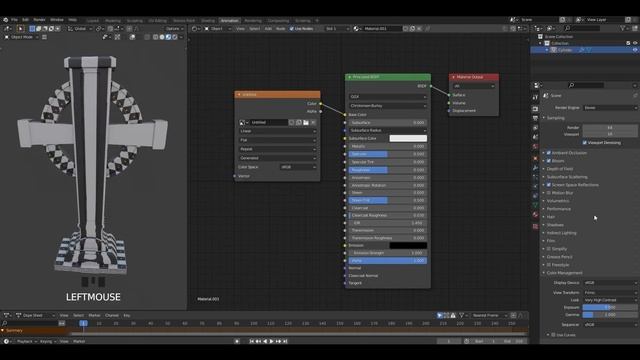Enable Motion Blur checkbox
This screenshot has width=640, height=360.
click(x=549, y=193)
